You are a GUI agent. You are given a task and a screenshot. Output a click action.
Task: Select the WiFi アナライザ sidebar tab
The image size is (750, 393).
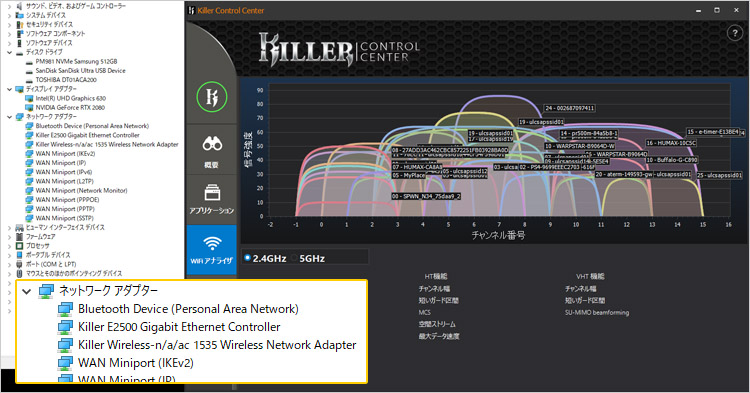(211, 250)
